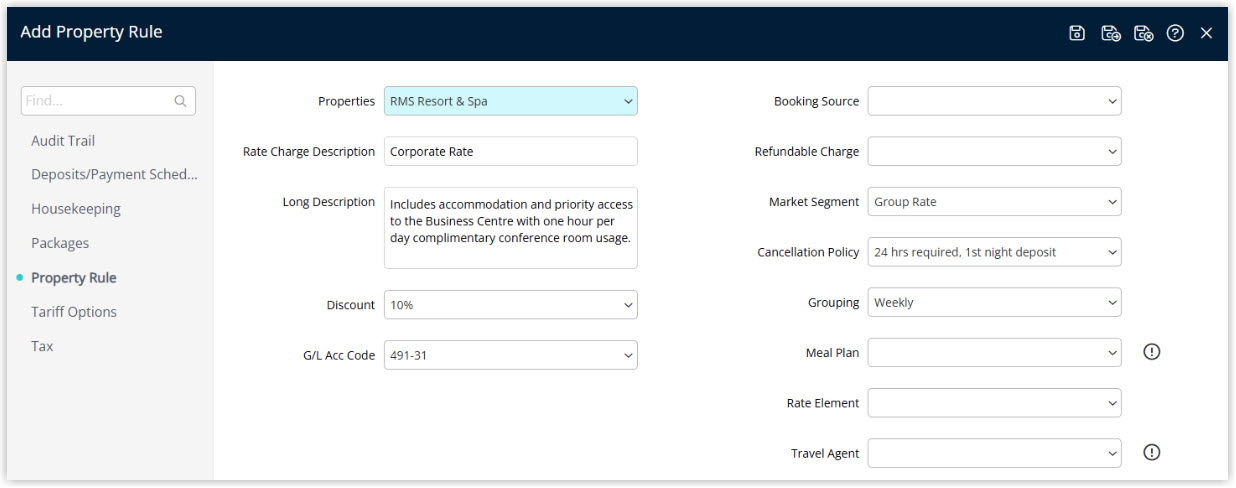Click the Rate Charge Description field
Image resolution: width=1236 pixels, height=488 pixels.
510,151
